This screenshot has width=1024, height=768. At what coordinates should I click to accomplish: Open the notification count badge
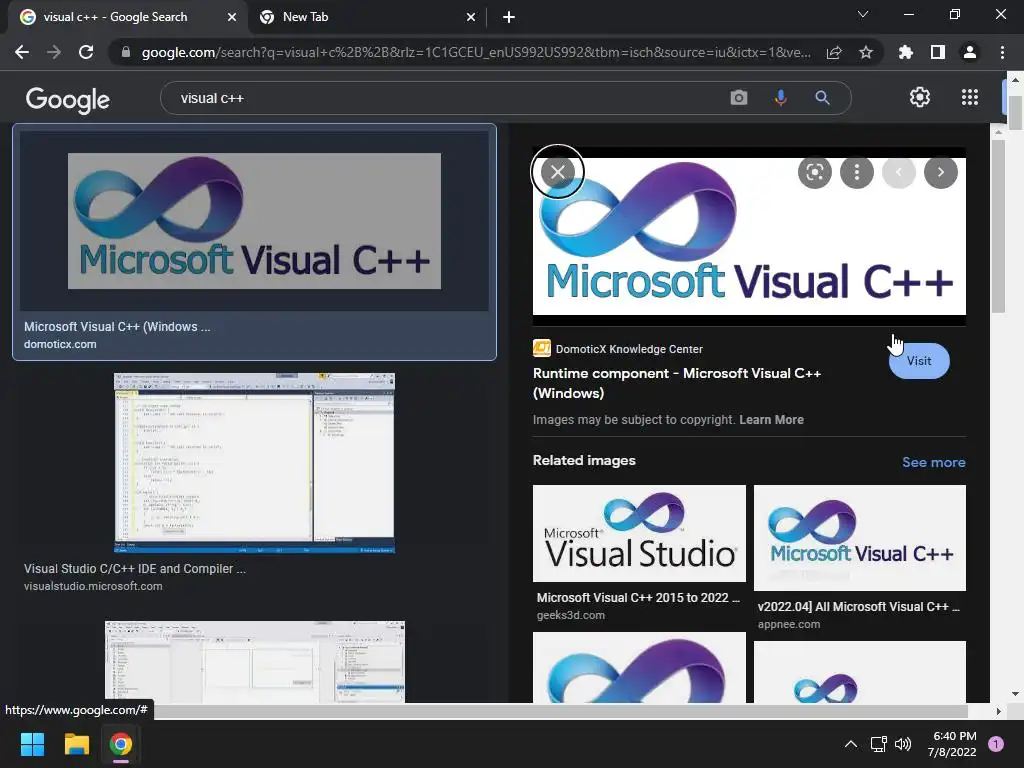[996, 744]
